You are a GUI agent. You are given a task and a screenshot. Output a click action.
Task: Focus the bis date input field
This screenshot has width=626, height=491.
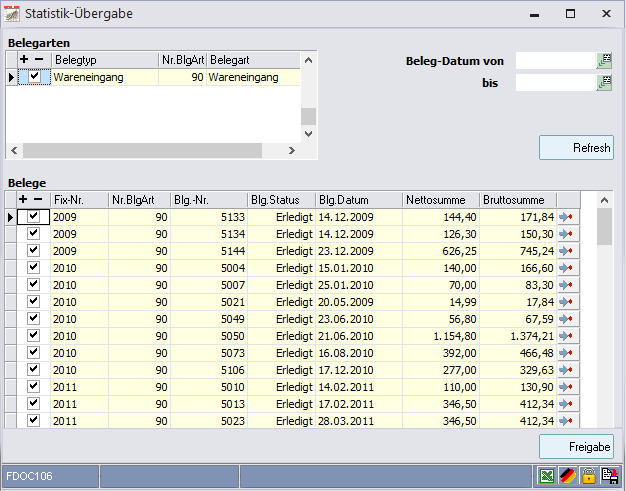(556, 83)
